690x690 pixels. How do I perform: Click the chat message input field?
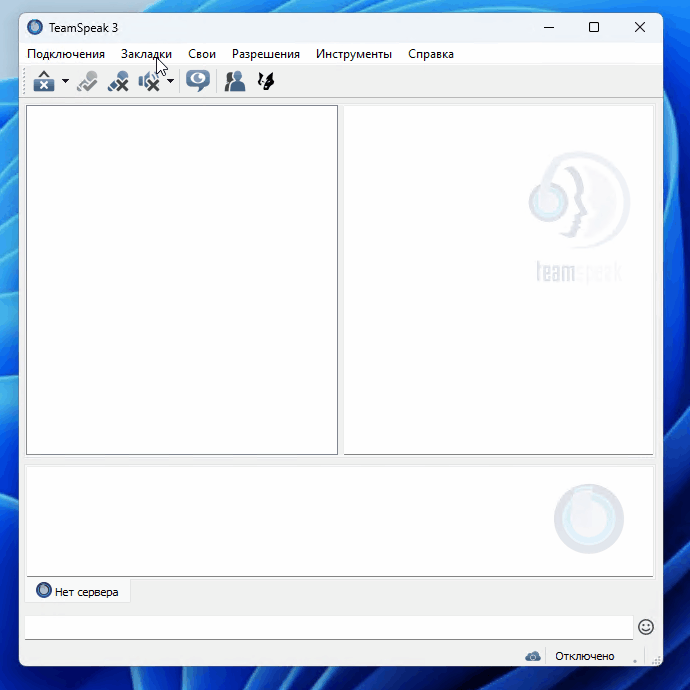[329, 627]
